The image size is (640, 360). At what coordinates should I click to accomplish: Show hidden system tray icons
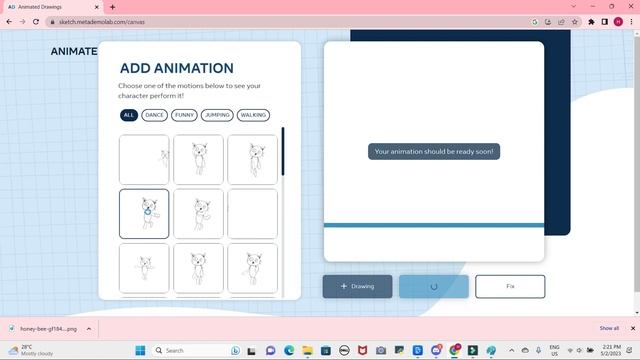point(511,350)
